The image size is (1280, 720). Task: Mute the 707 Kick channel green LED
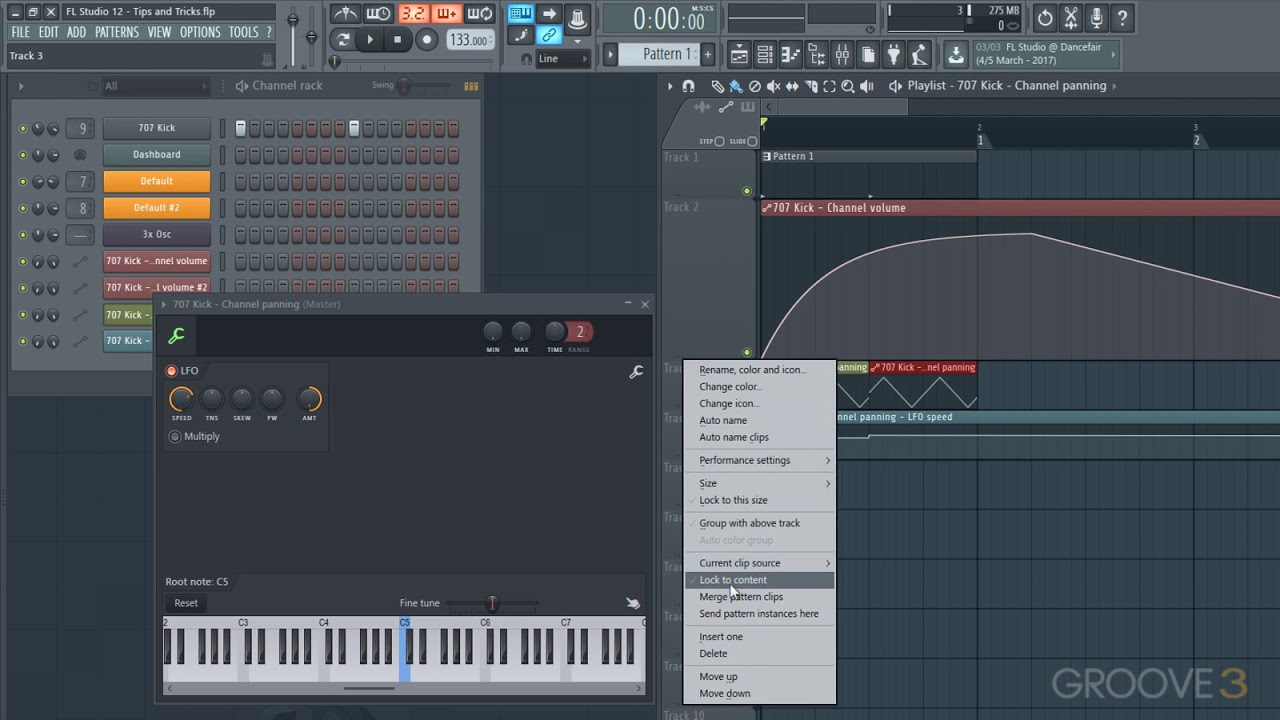pos(23,128)
